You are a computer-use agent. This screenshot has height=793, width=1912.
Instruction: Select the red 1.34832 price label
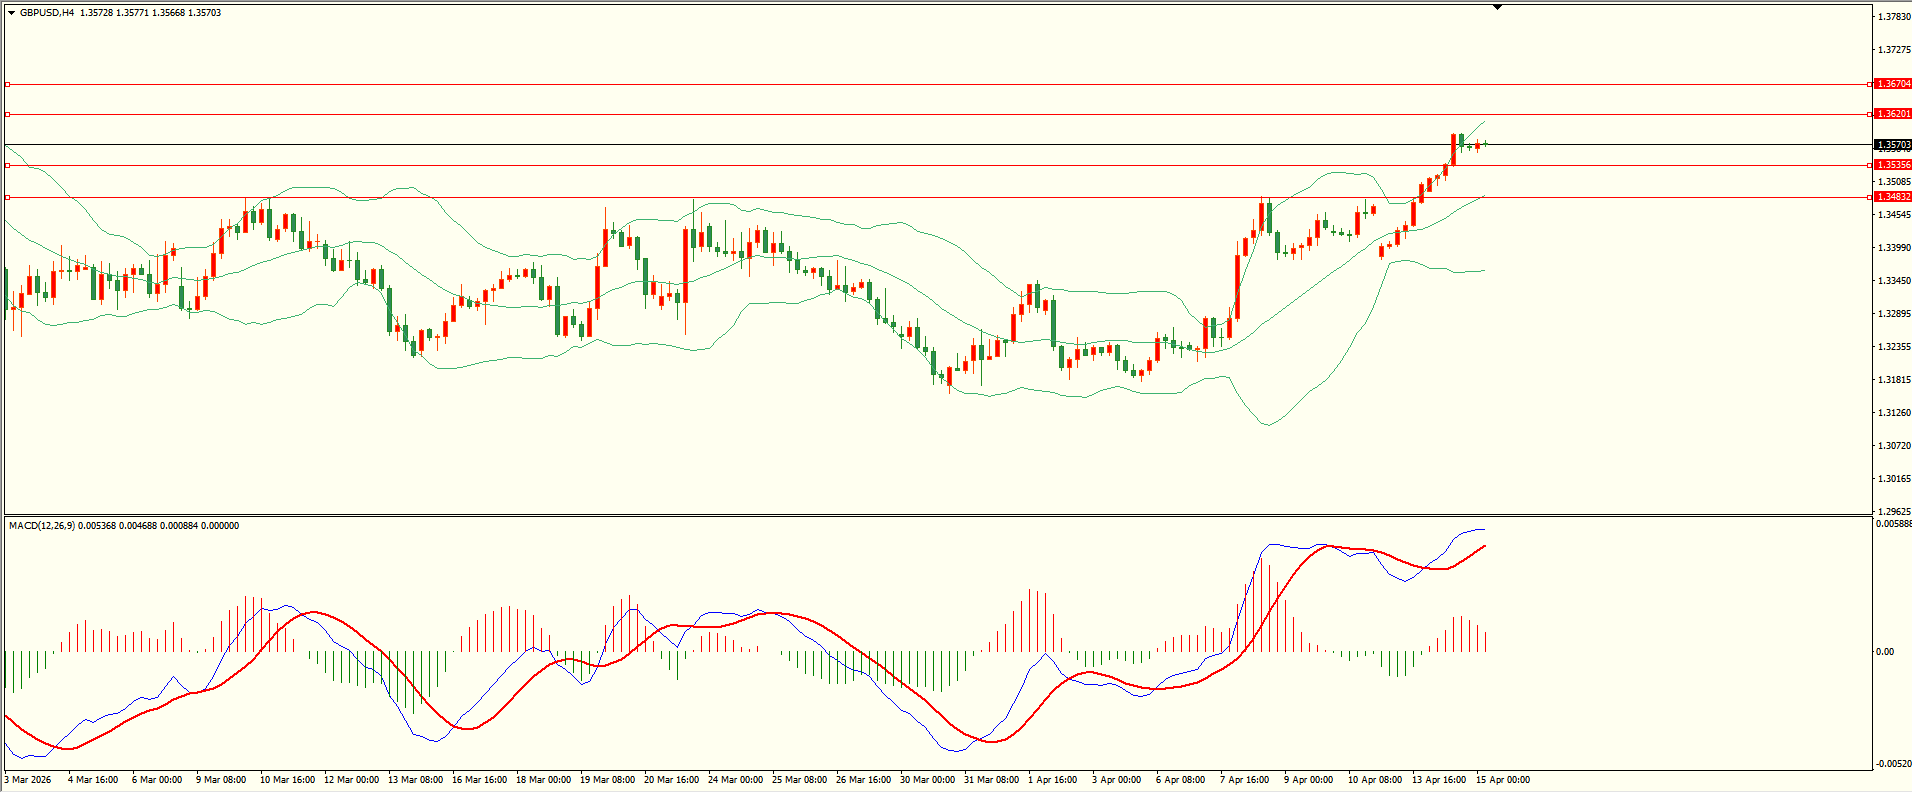pyautogui.click(x=1893, y=197)
